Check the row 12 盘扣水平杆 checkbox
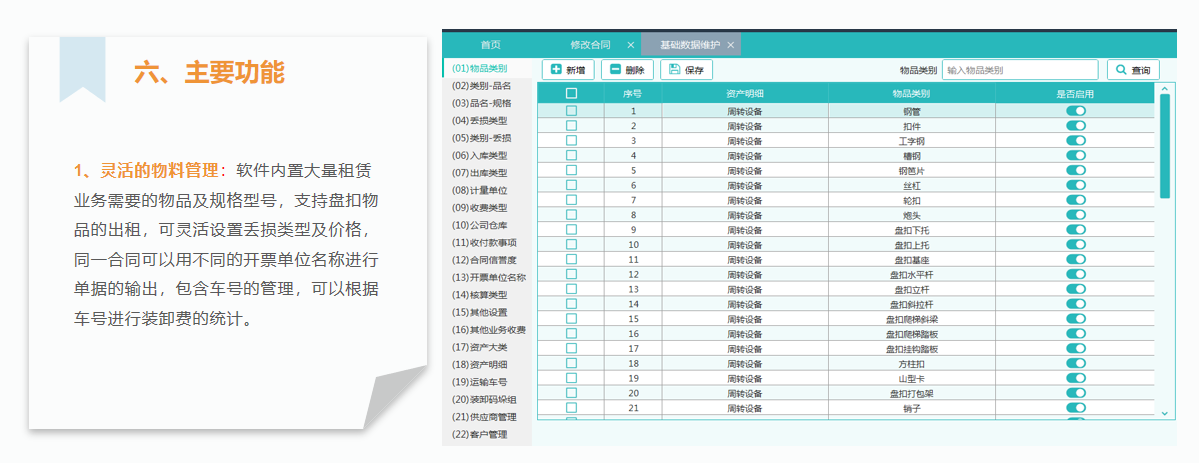Viewport: 1199px width, 463px height. (x=571, y=274)
